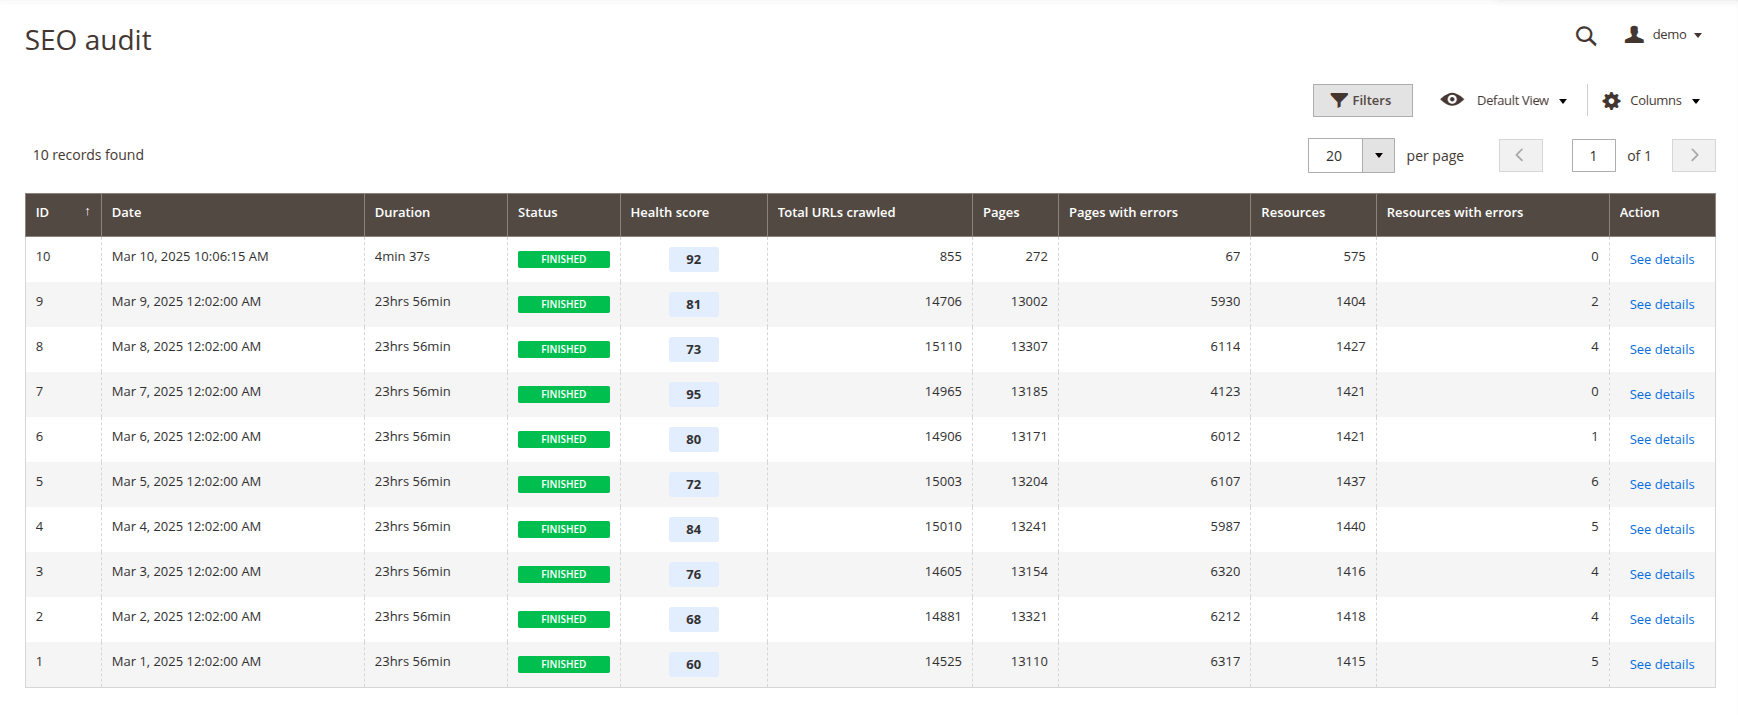Open See details for audit 1
Viewport: 1738px width, 715px height.
coord(1661,665)
